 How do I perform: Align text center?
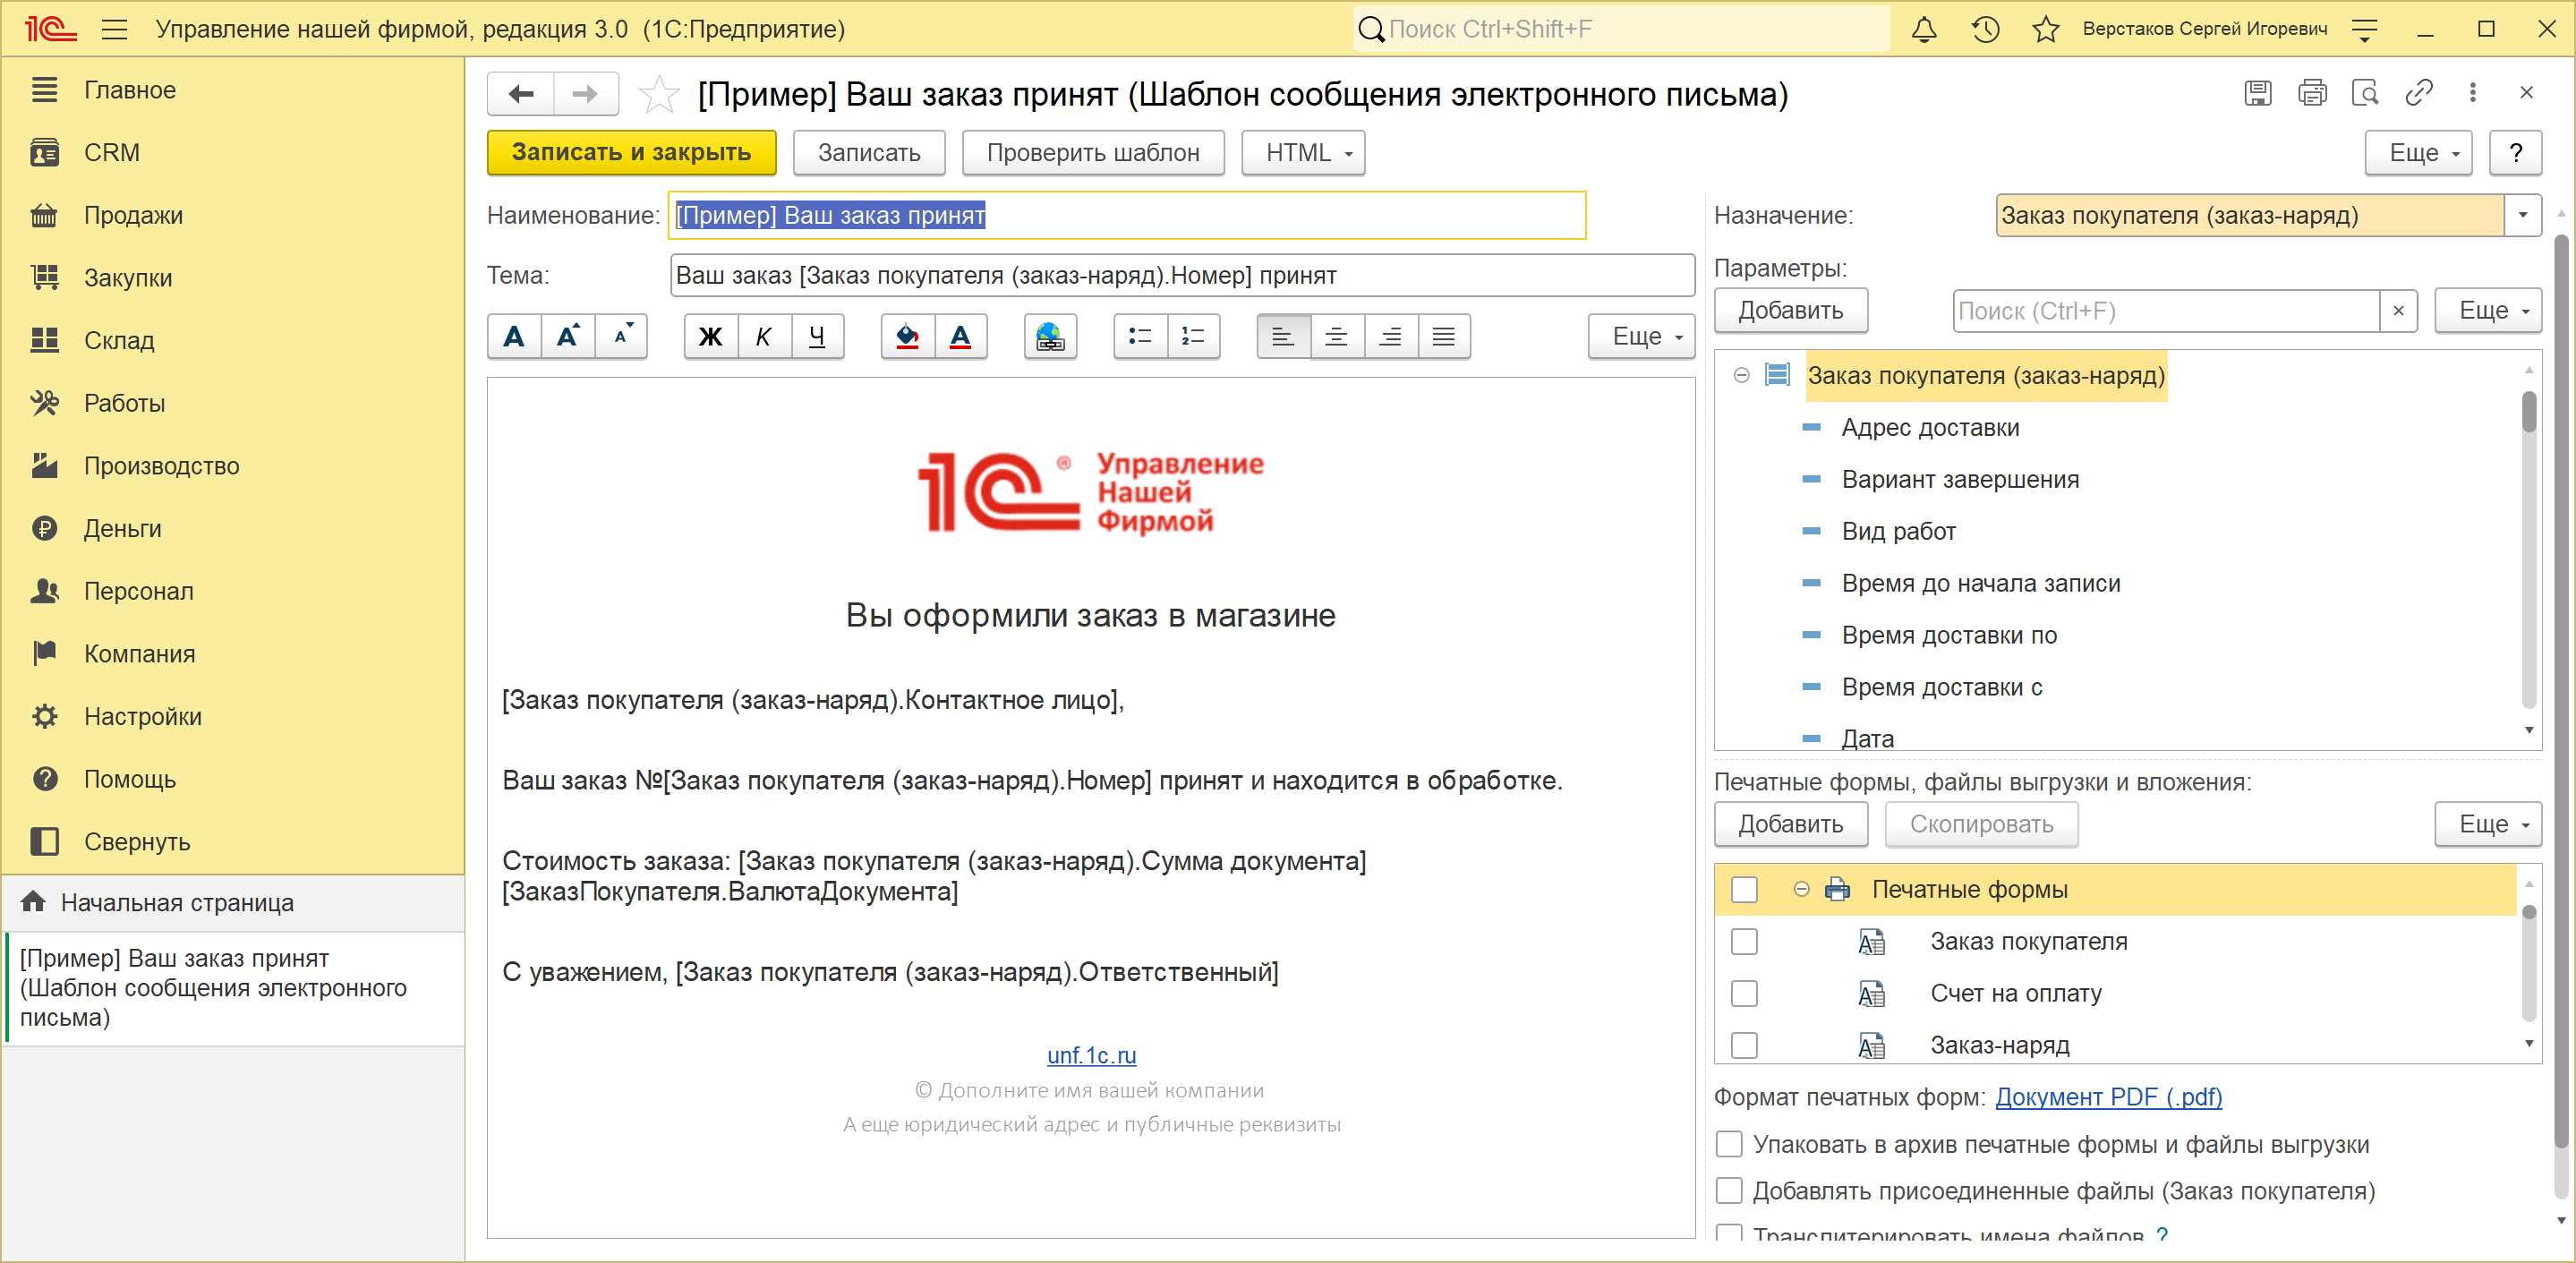pyautogui.click(x=1336, y=336)
